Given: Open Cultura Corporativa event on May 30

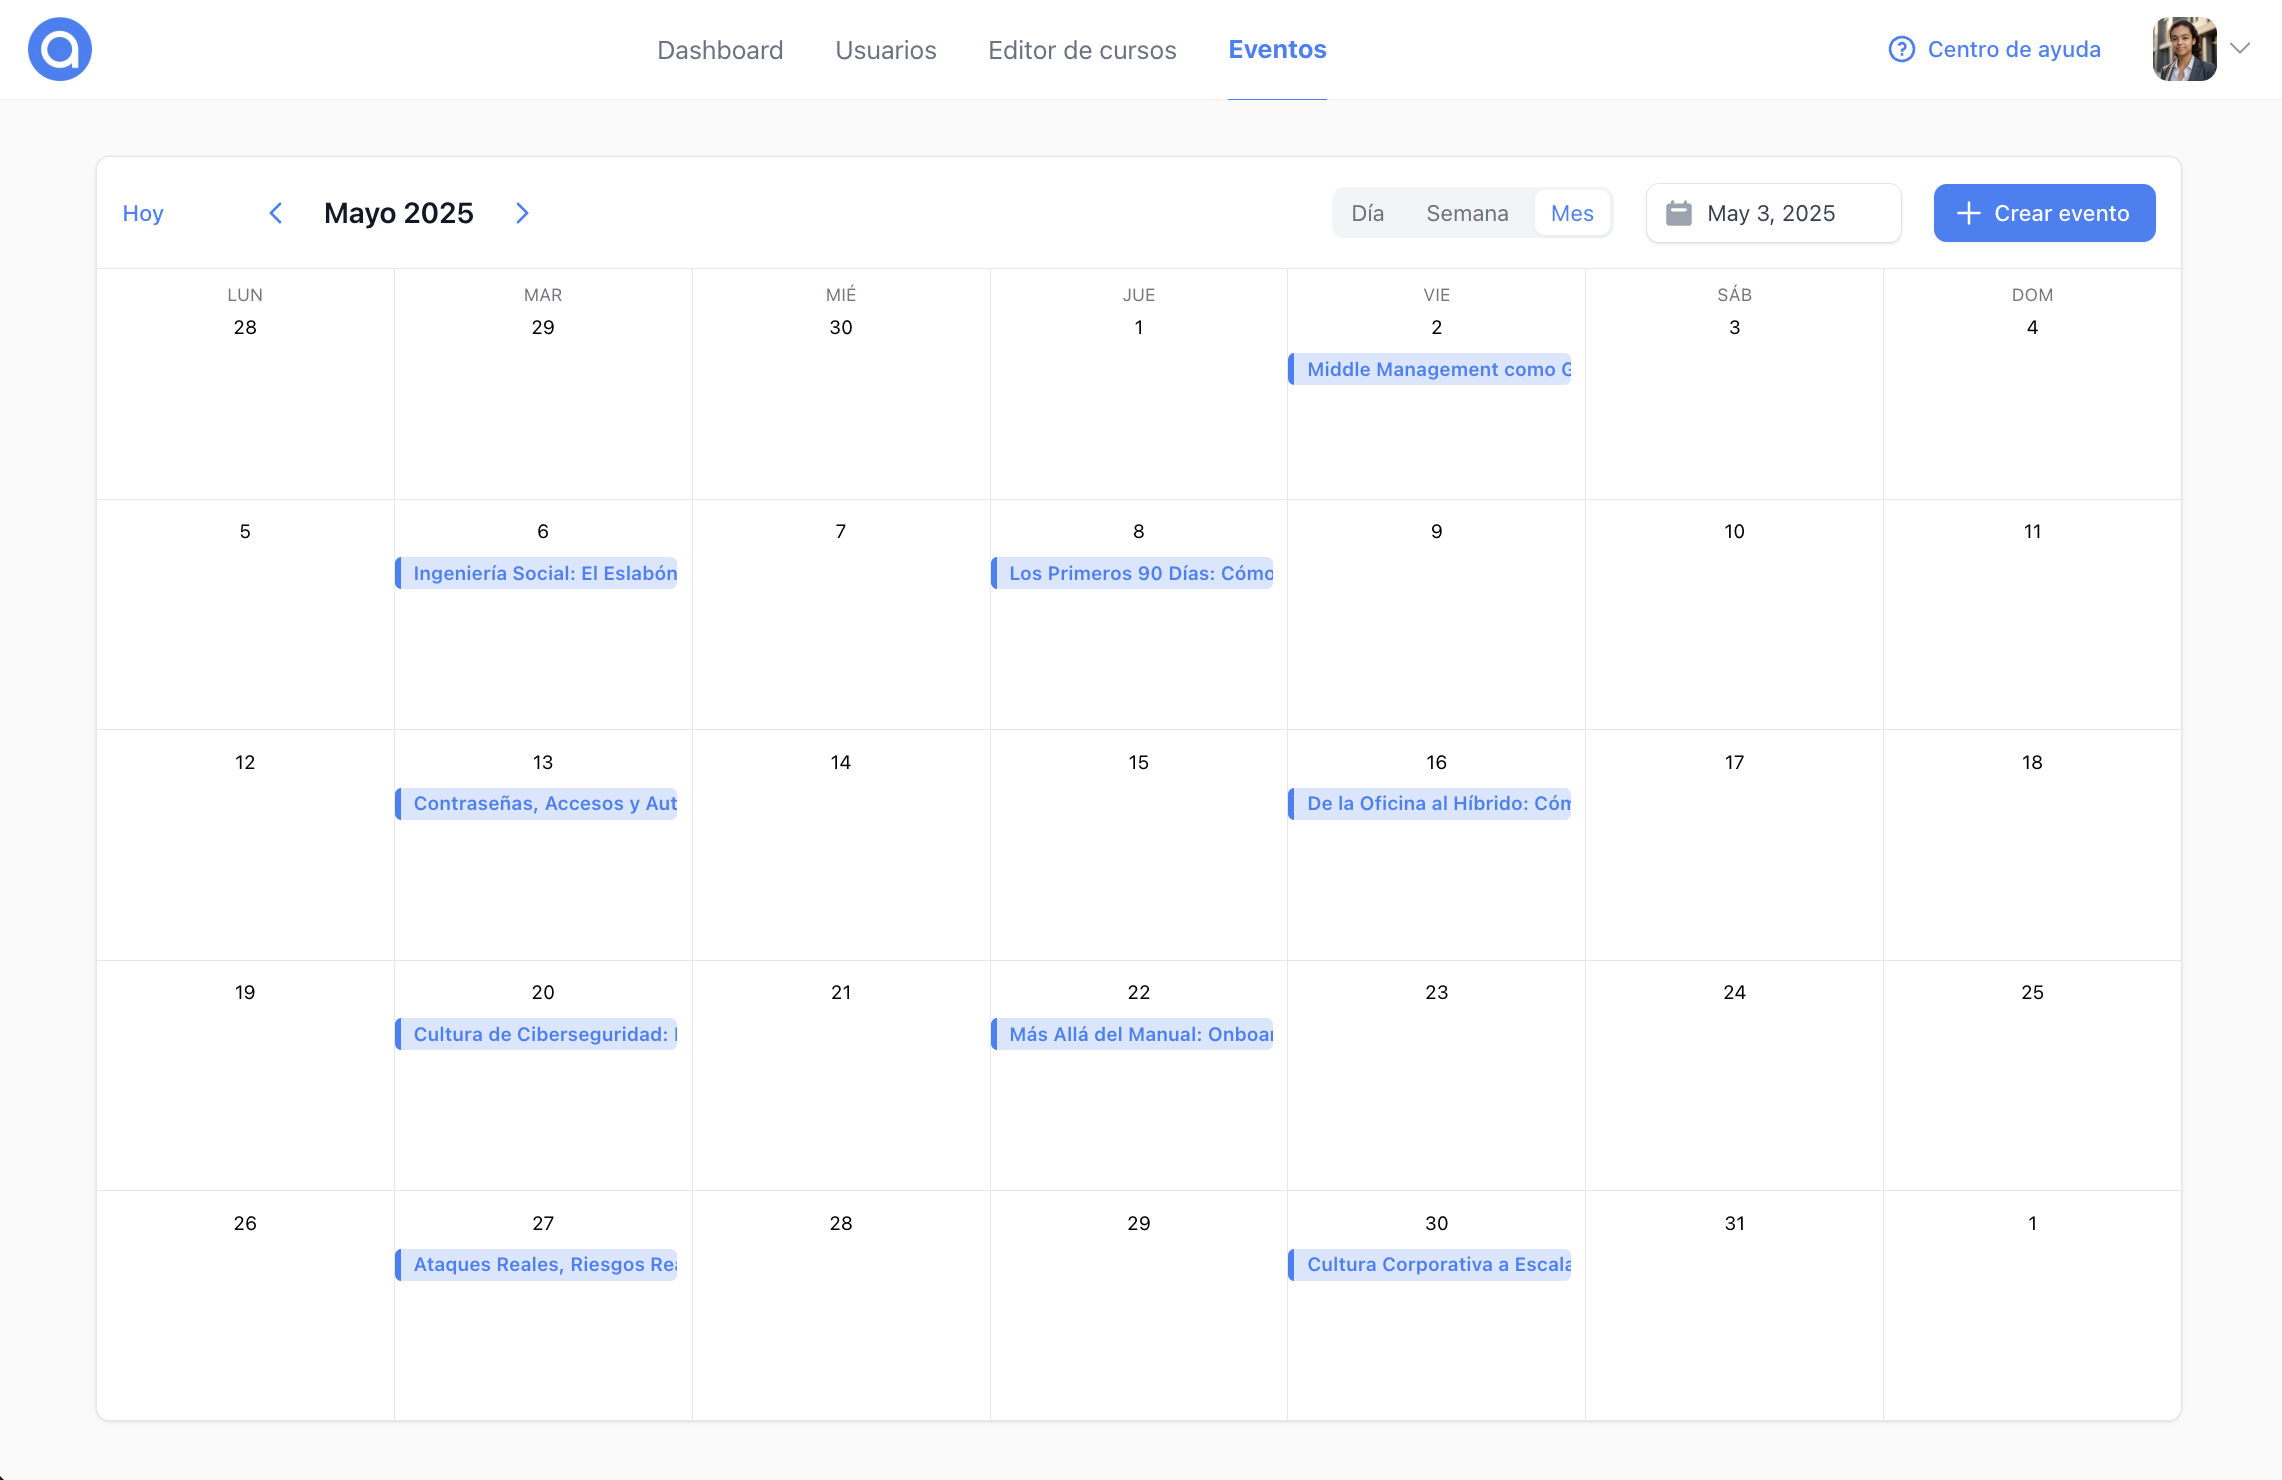Looking at the screenshot, I should point(1431,1264).
